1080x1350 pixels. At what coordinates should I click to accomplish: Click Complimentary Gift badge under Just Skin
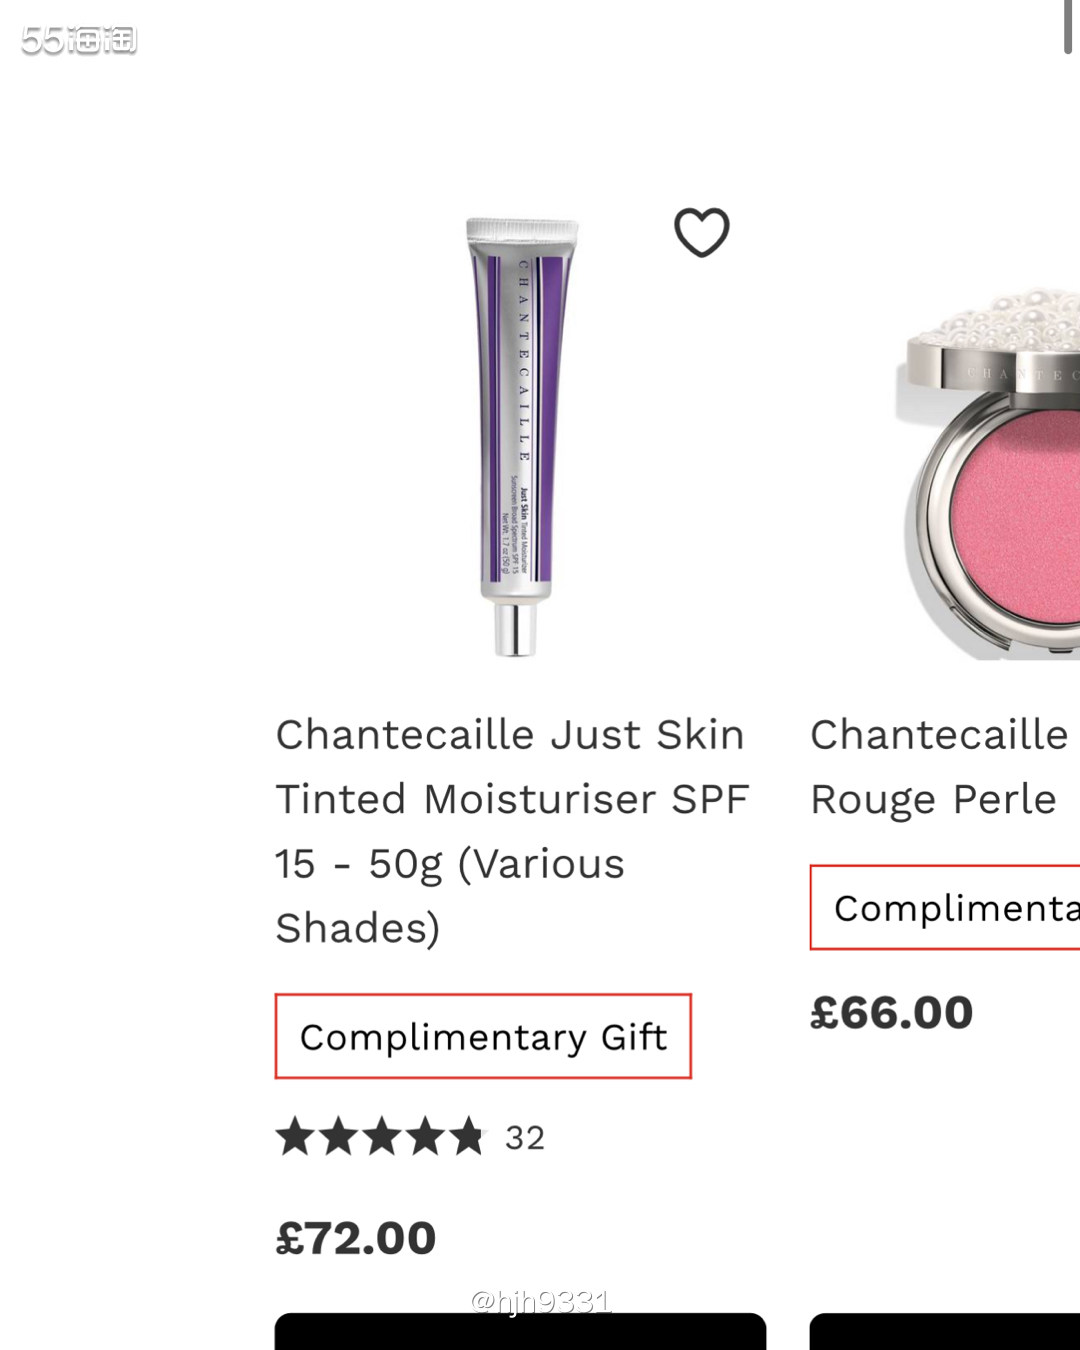point(483,1037)
